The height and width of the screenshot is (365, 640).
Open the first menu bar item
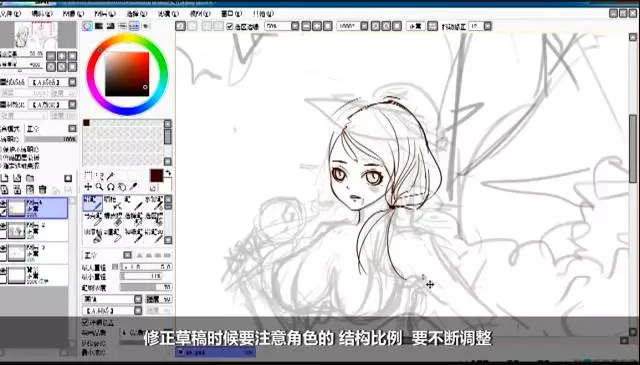[x=10, y=13]
